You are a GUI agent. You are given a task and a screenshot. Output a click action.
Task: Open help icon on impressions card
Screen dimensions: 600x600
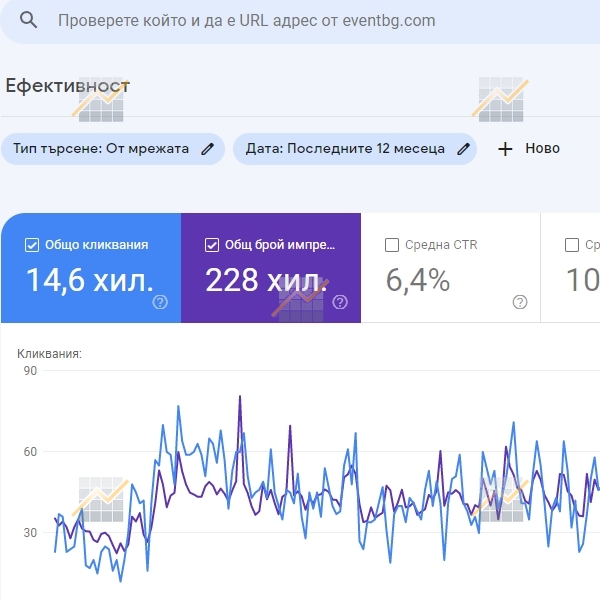tap(340, 302)
